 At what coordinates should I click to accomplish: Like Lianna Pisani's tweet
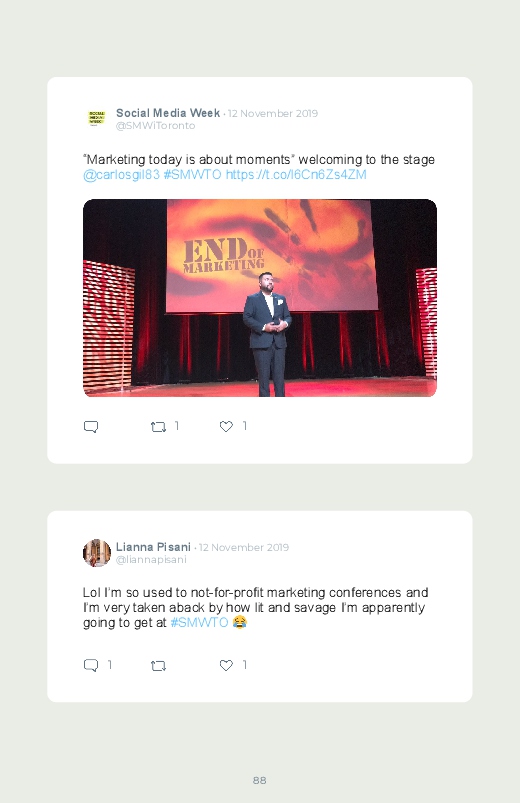click(226, 665)
